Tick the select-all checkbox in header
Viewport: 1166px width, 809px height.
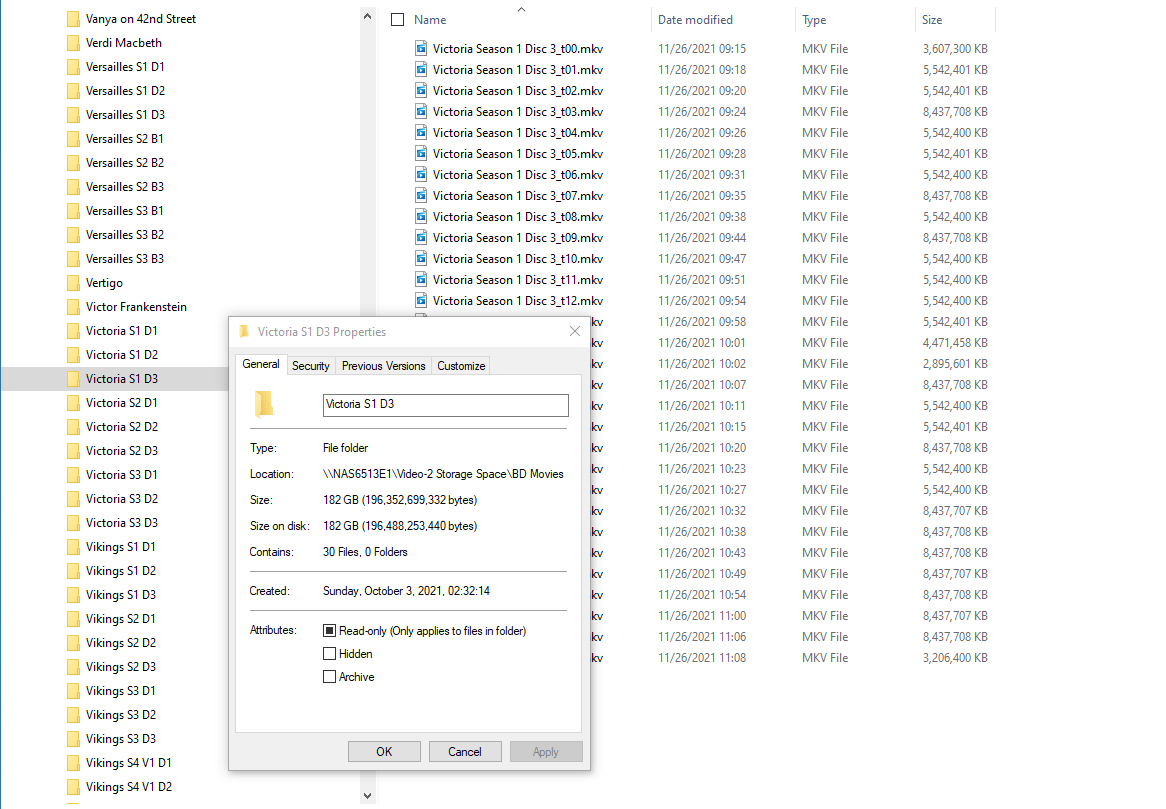click(398, 20)
